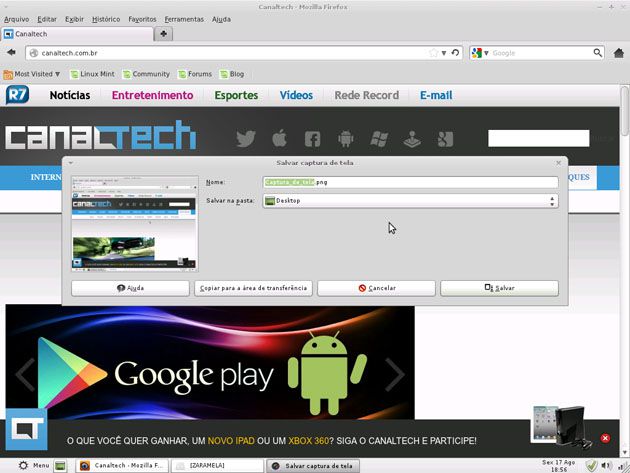Show previous slide with left carousel arrow
The height and width of the screenshot is (473, 630).
pyautogui.click(x=26, y=374)
